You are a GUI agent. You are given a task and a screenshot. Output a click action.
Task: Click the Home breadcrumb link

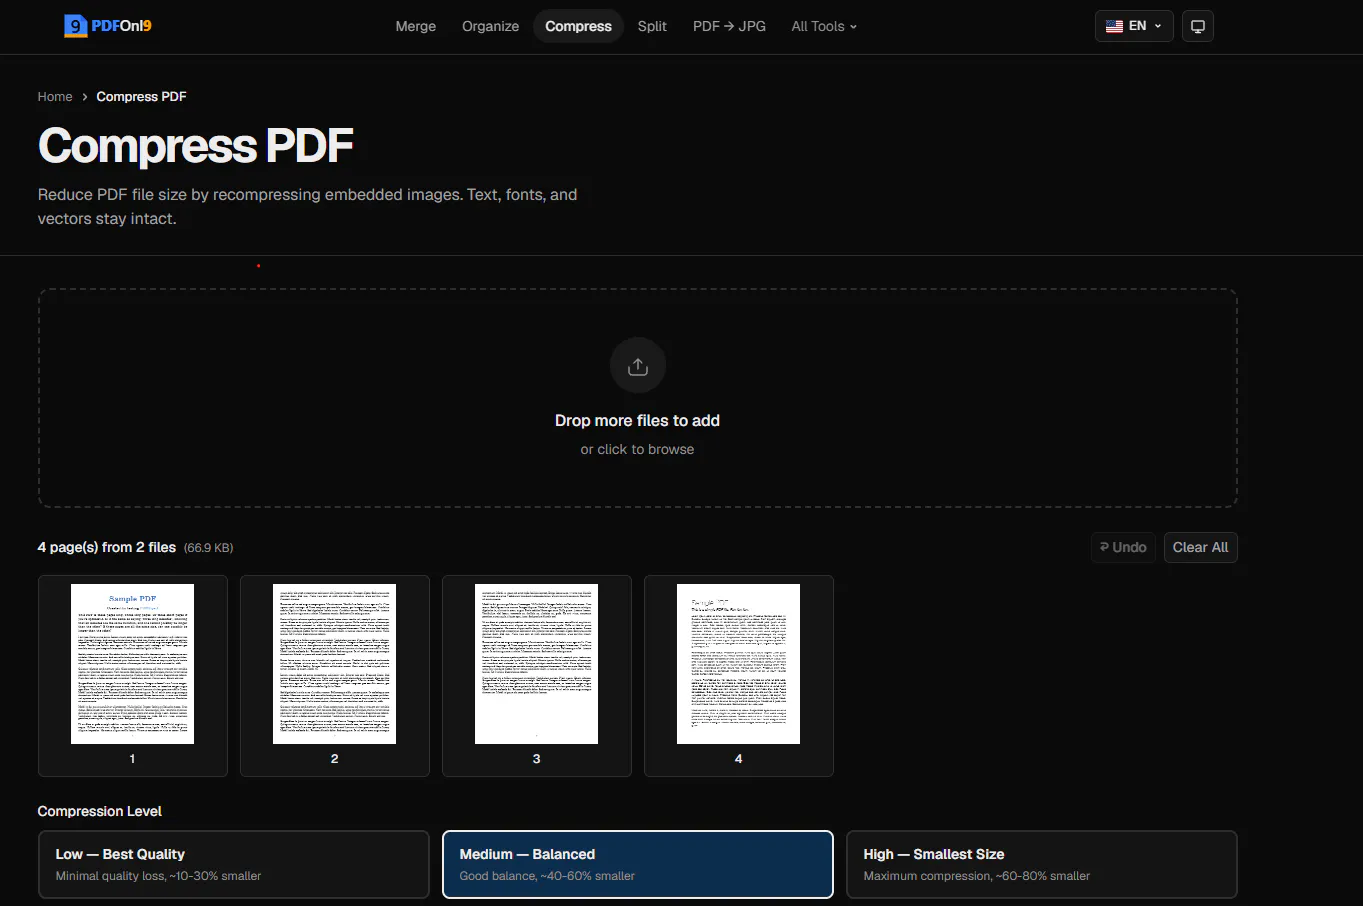point(55,97)
